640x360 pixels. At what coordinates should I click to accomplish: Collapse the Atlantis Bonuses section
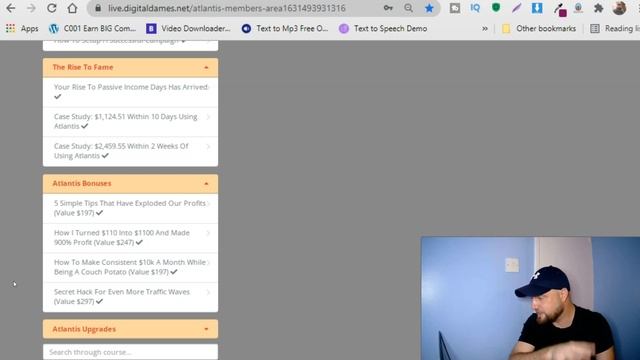(130, 184)
